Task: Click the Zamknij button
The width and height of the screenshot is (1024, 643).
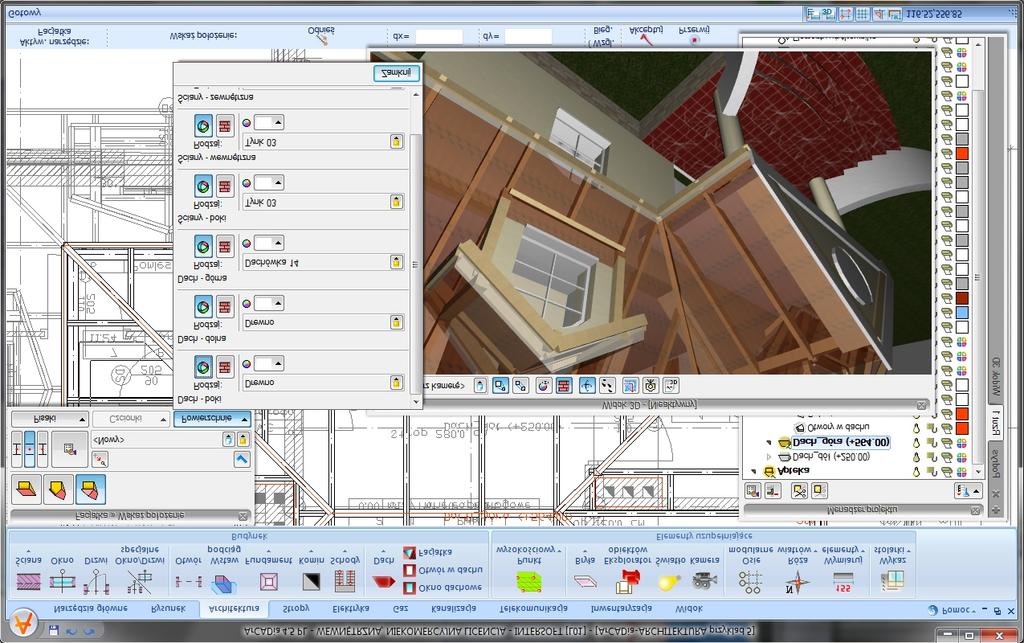Action: [x=396, y=73]
